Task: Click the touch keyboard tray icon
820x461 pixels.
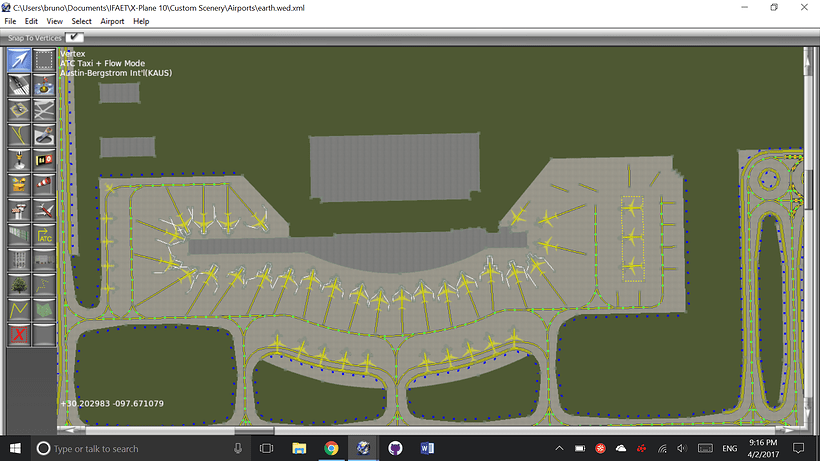Action: [705, 448]
